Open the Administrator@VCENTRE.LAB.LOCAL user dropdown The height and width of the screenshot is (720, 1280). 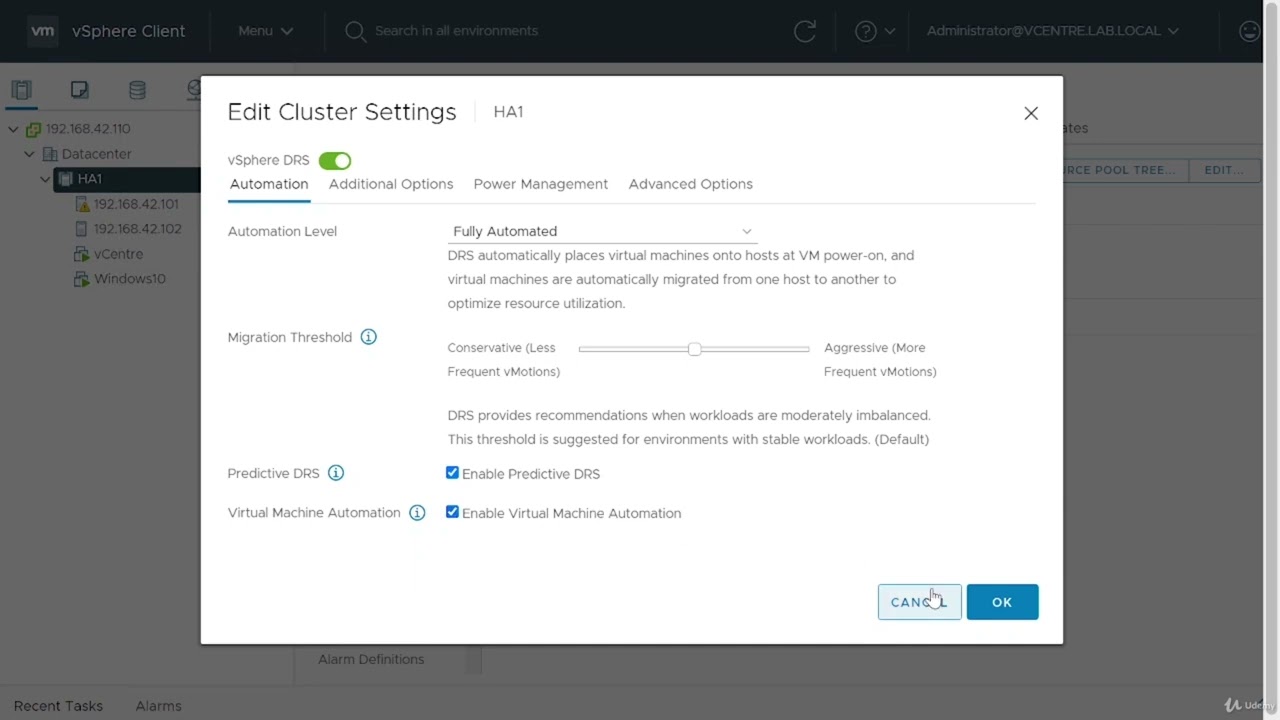(x=1053, y=31)
